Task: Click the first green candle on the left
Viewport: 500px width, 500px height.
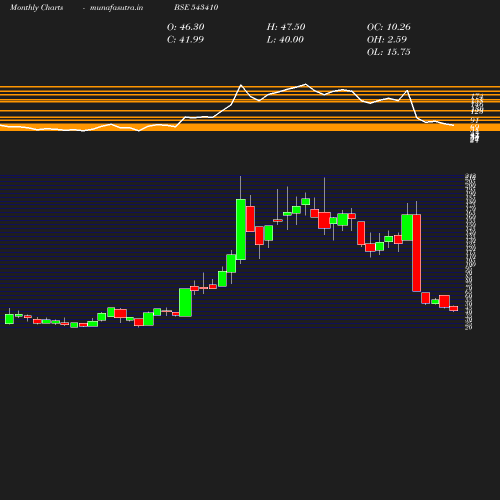Action: click(9, 319)
